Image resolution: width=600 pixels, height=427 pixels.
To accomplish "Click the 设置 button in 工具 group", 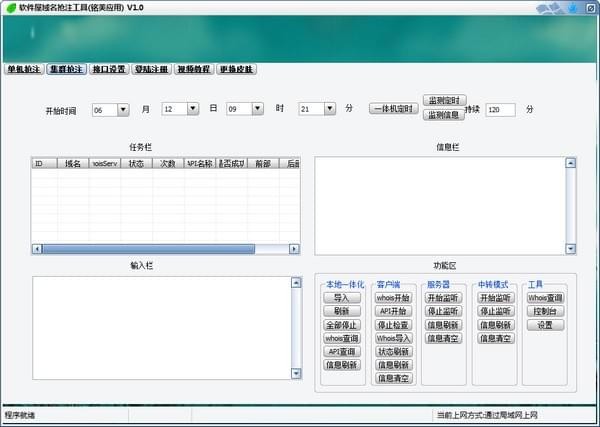I will pyautogui.click(x=545, y=325).
